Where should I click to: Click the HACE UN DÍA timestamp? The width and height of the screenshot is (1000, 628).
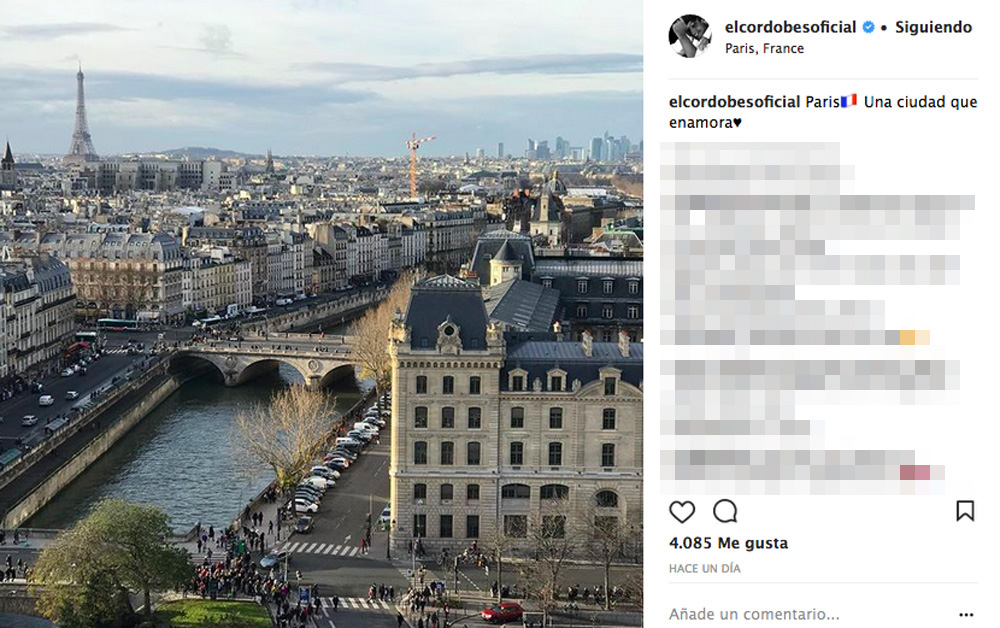(x=705, y=568)
